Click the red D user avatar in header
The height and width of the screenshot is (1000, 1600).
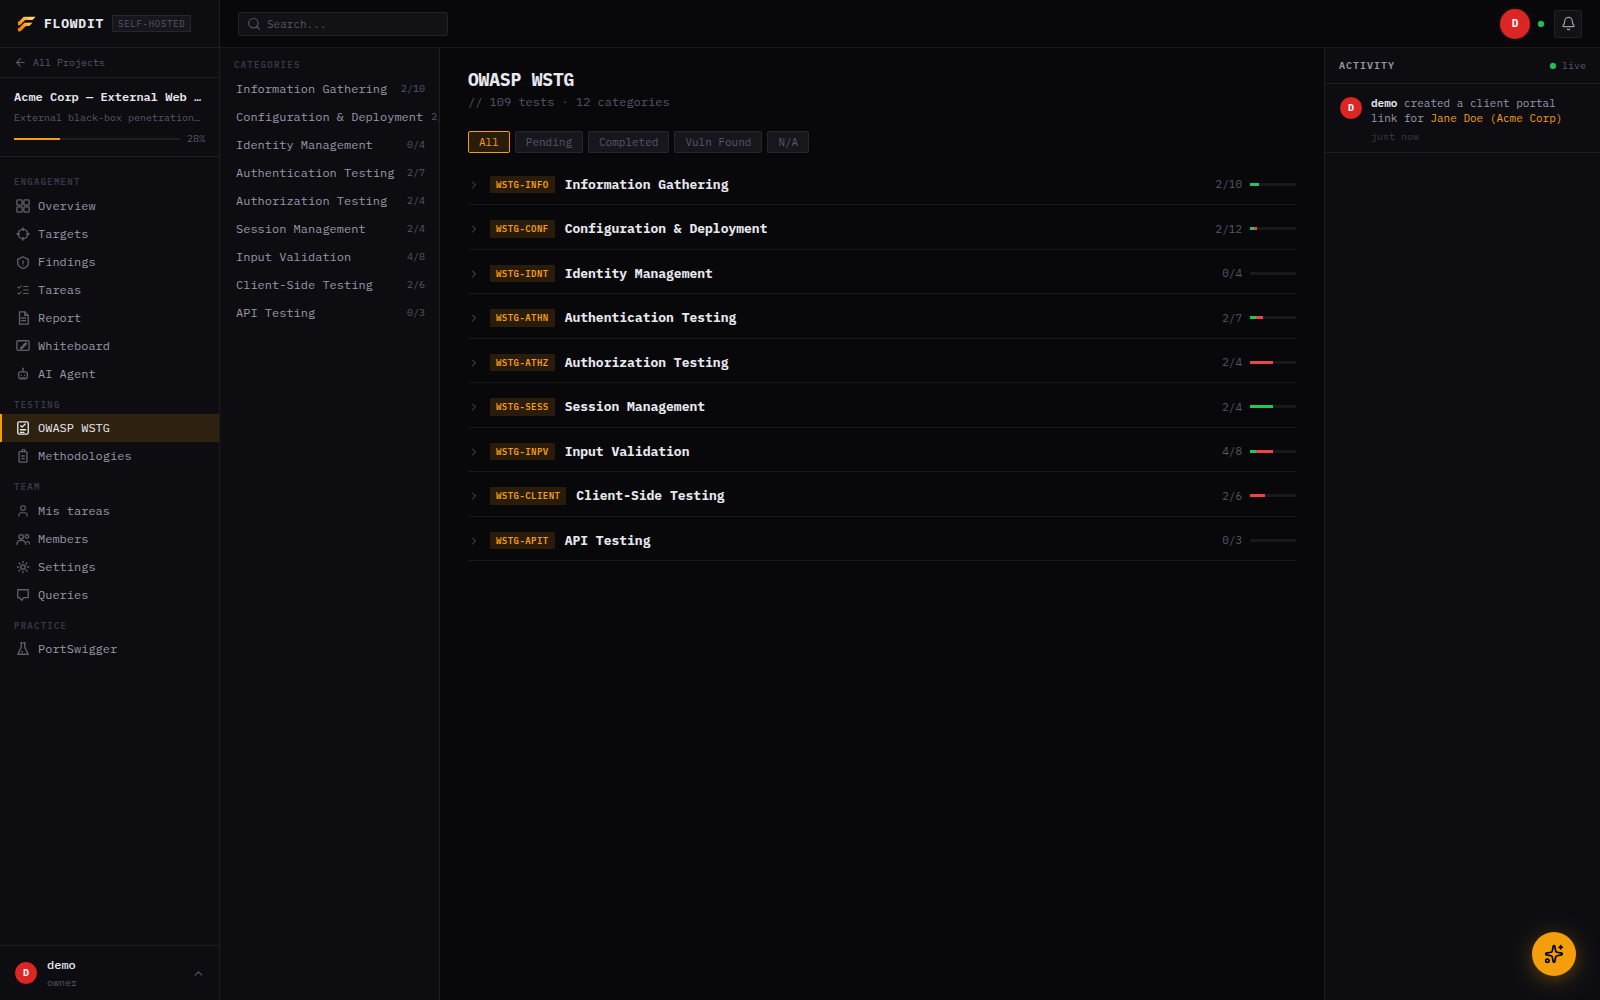[1514, 24]
